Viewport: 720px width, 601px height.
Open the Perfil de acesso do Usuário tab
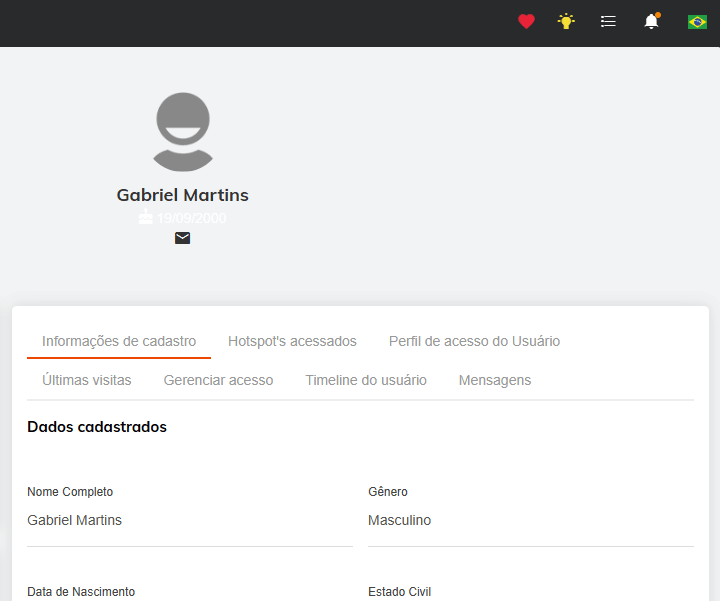pos(474,341)
